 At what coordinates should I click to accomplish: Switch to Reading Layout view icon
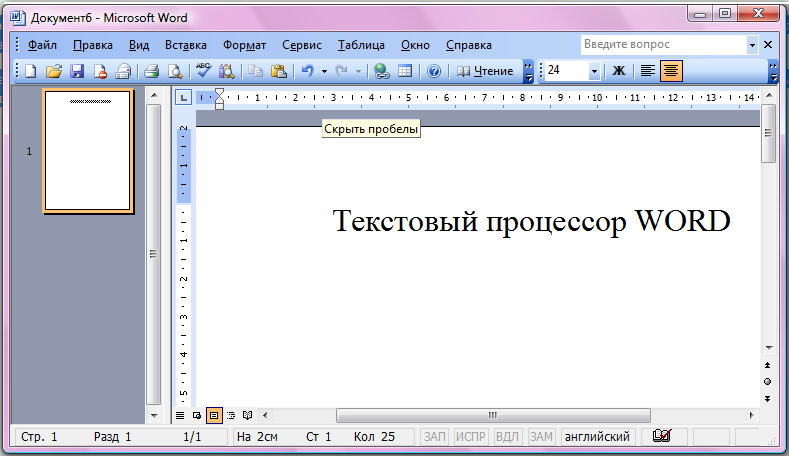point(248,415)
